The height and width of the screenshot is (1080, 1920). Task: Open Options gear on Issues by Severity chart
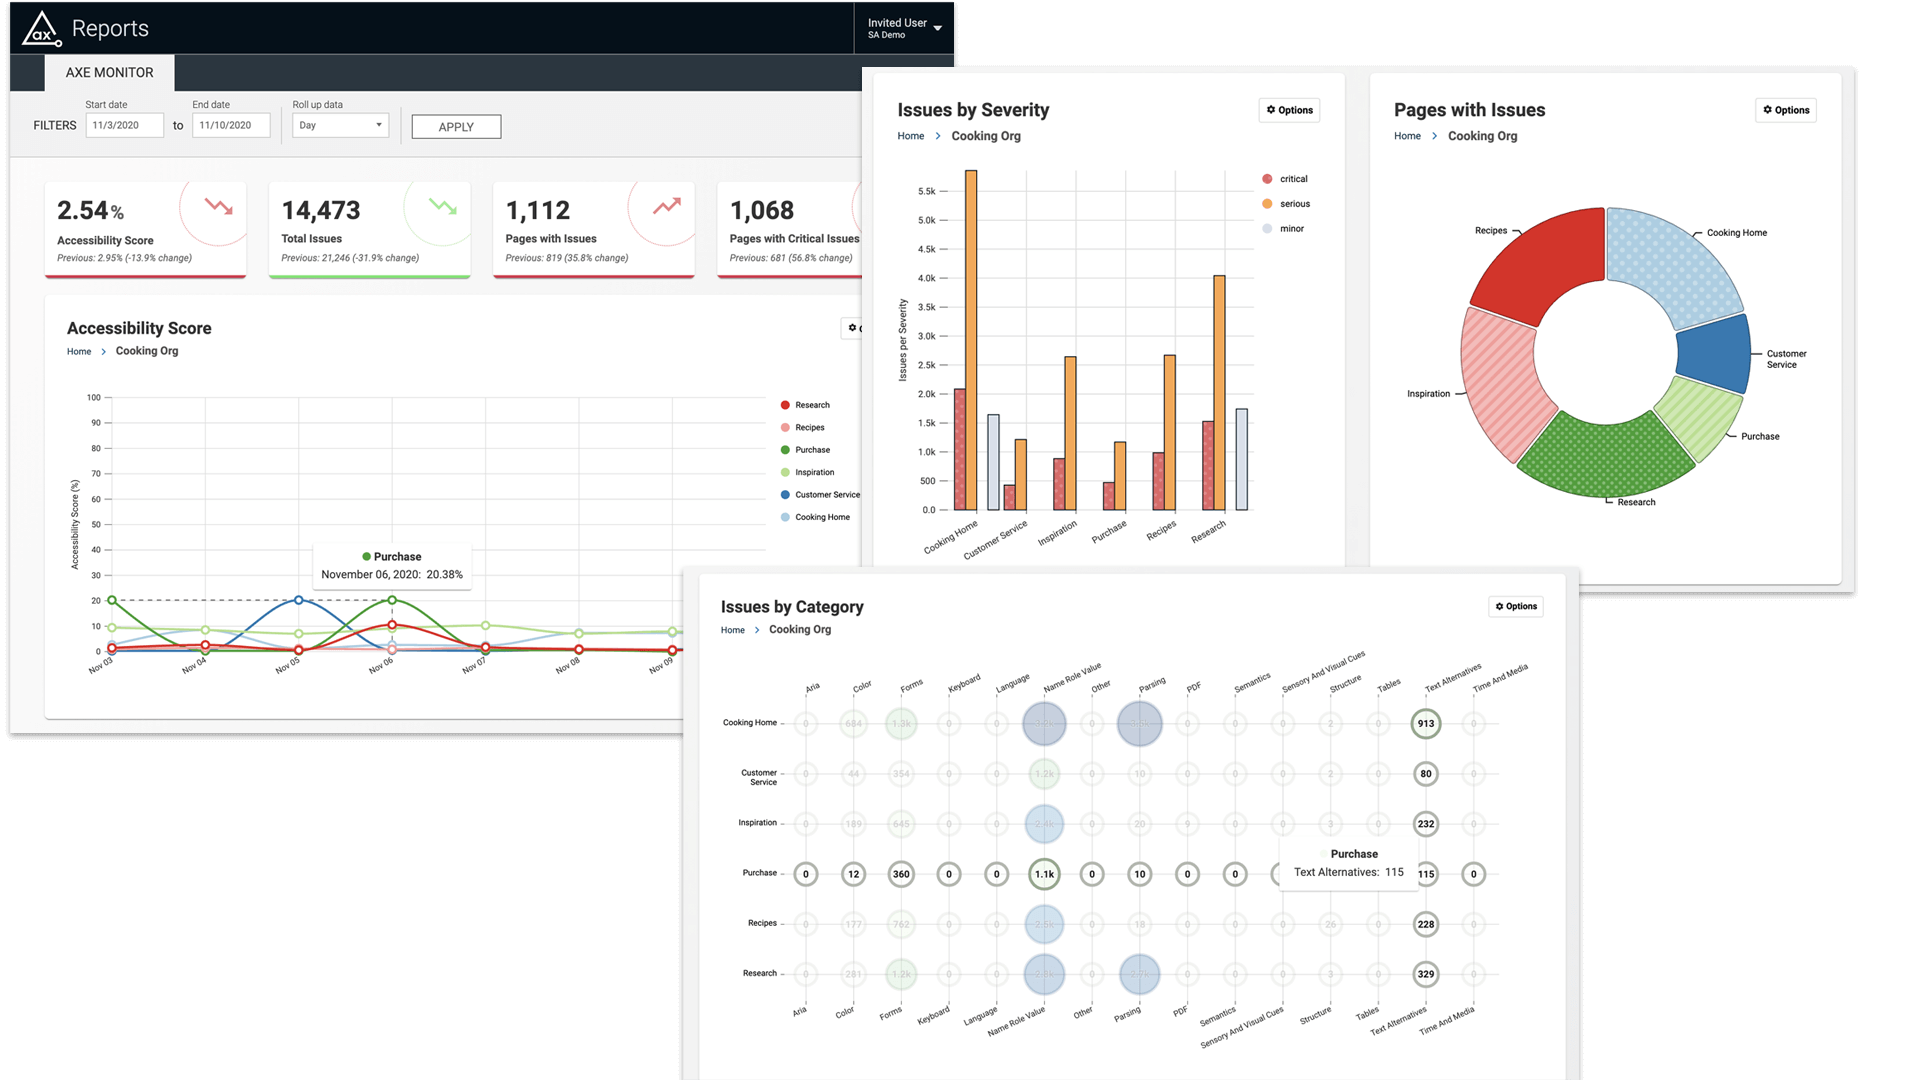[1289, 110]
